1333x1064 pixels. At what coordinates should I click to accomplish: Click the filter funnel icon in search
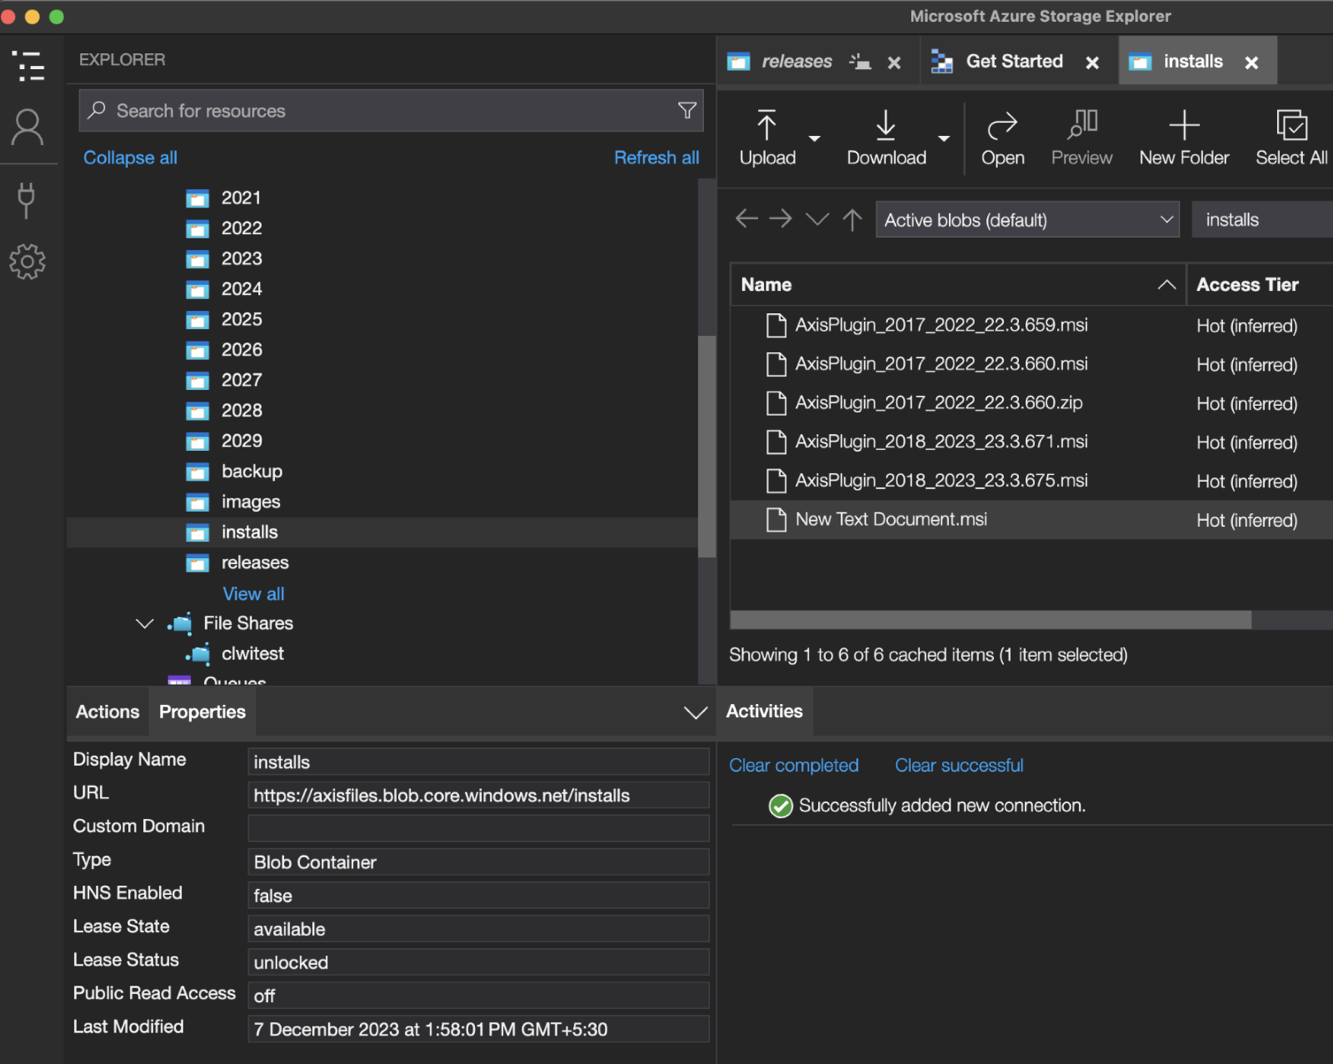tap(687, 111)
